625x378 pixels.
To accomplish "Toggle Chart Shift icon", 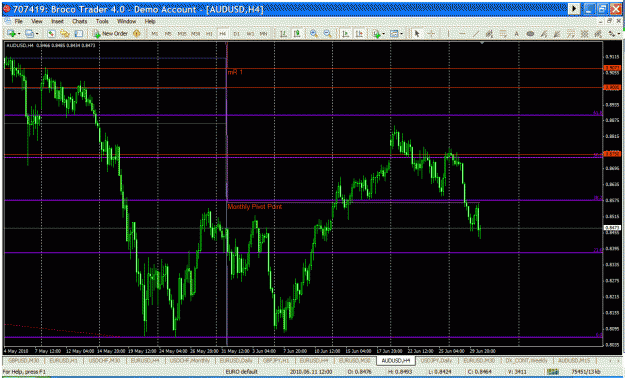I will pos(359,34).
